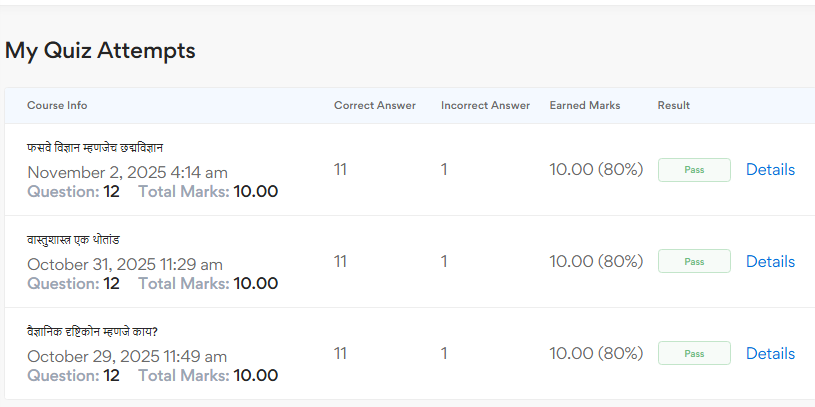Click the Course Info column header
The image size is (815, 407).
57,106
